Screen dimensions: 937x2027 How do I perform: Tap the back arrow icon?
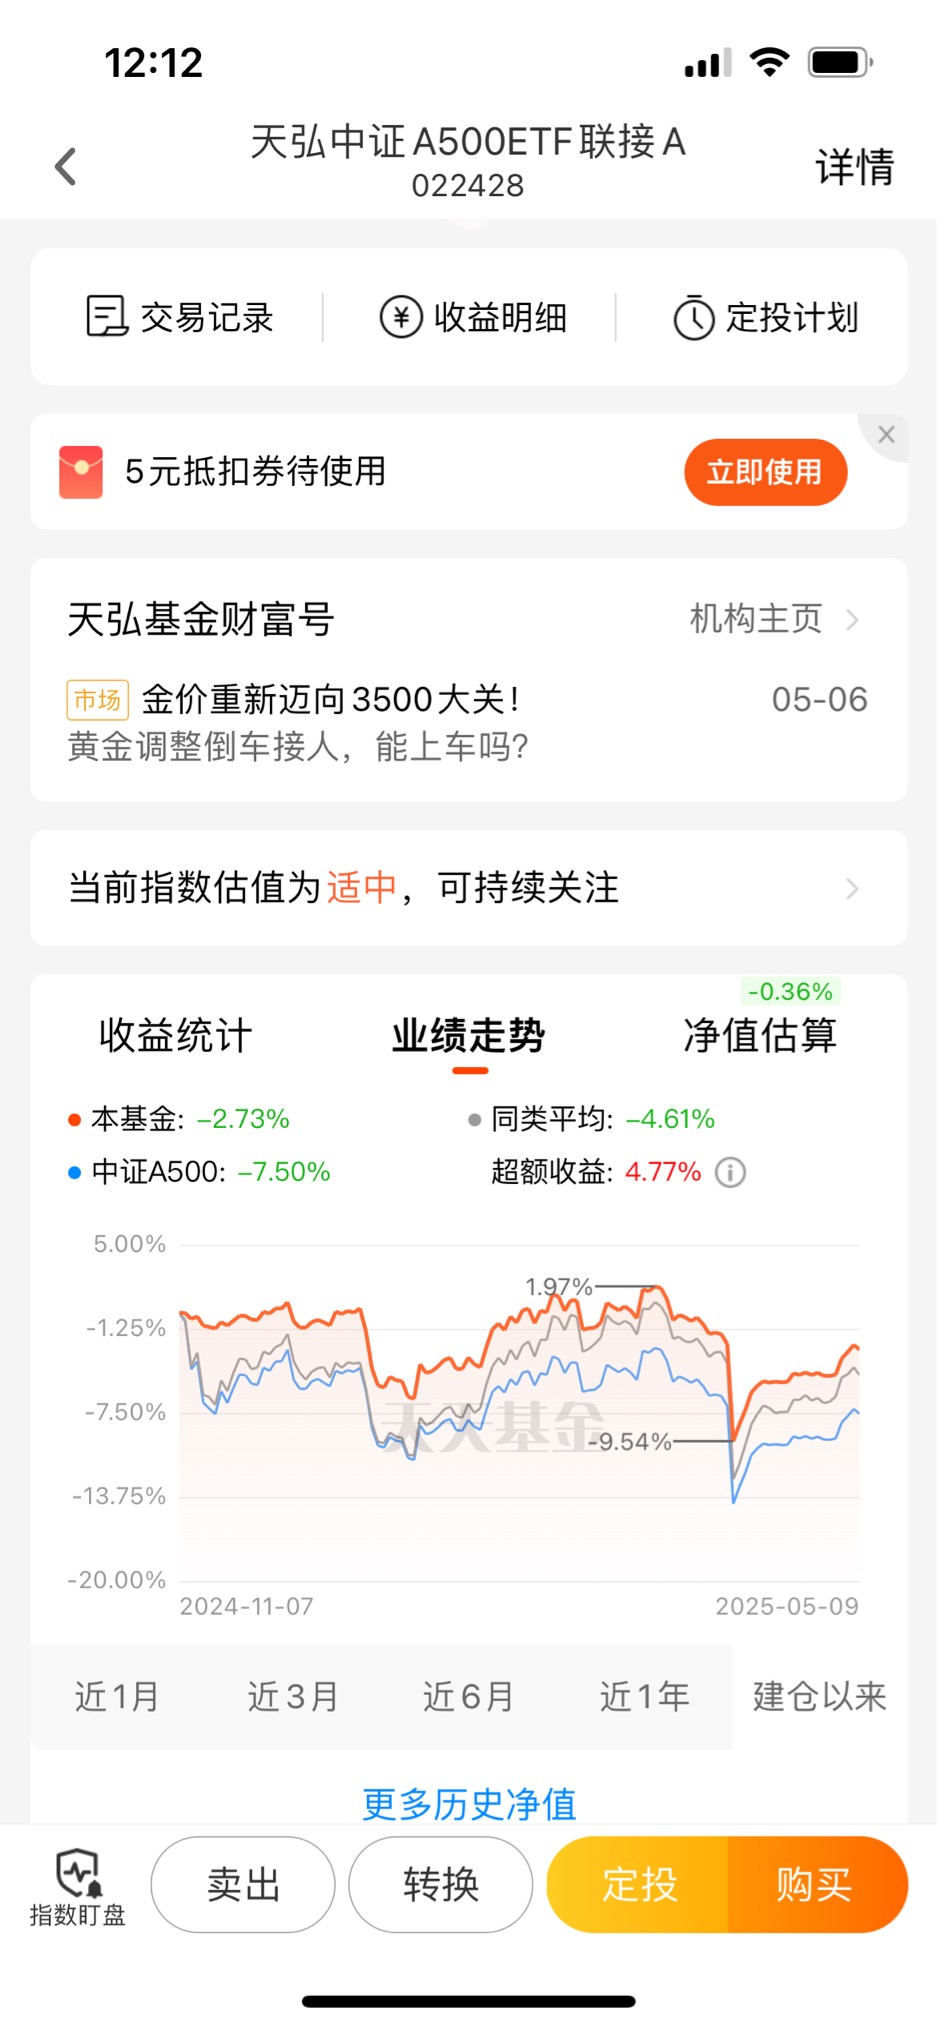pos(66,166)
